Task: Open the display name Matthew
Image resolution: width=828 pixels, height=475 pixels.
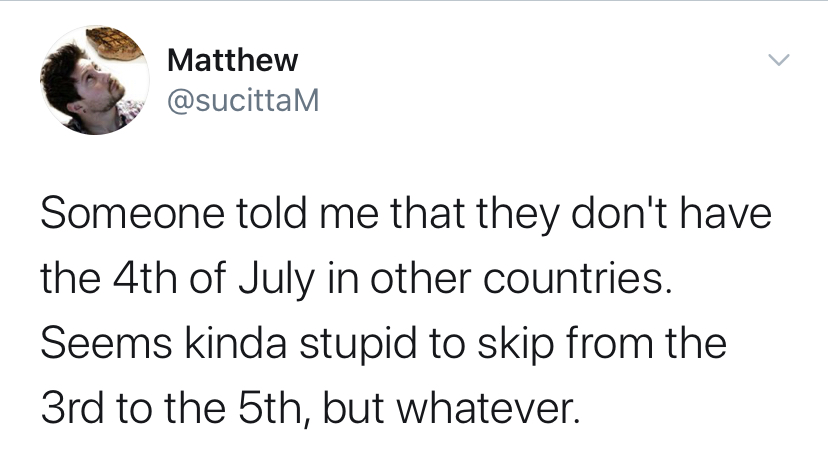Action: pyautogui.click(x=232, y=60)
